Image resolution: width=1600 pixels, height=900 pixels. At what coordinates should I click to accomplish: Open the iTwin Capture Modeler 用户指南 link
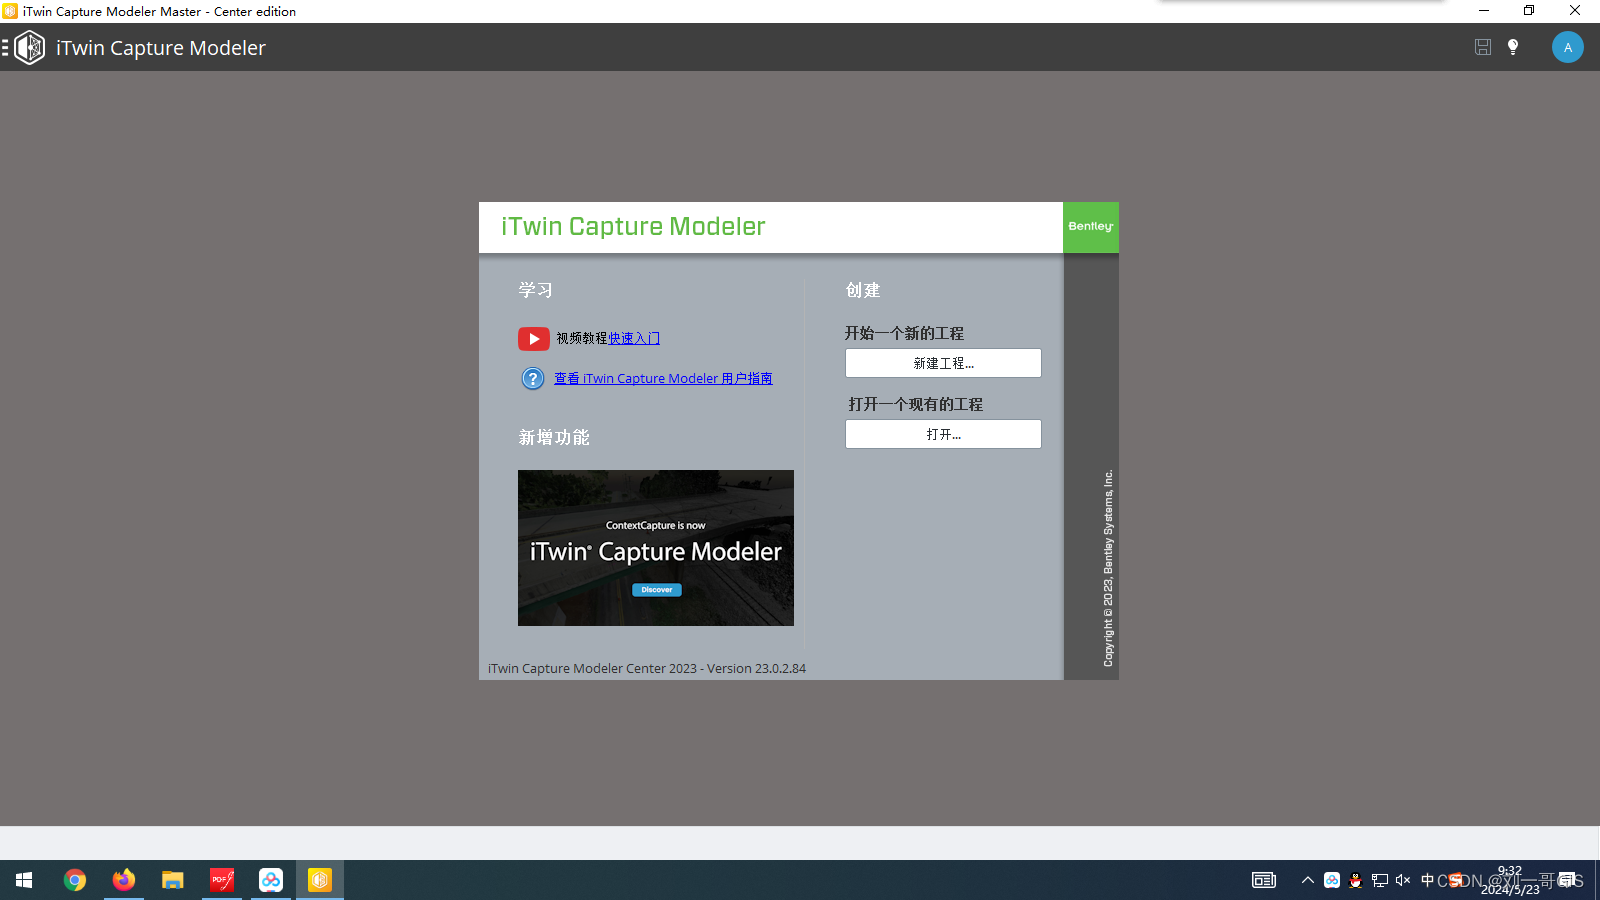(663, 379)
